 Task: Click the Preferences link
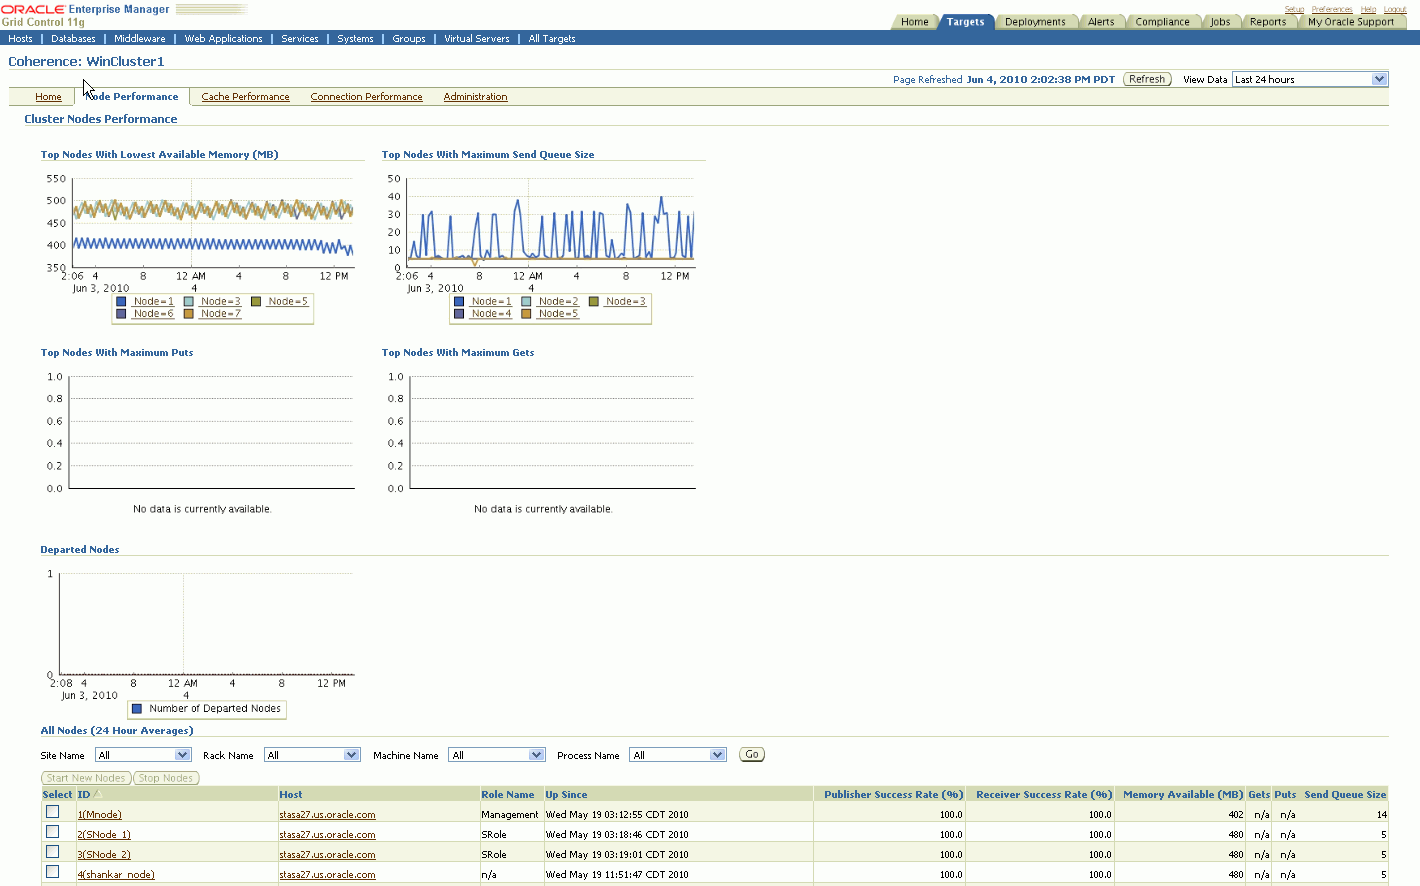point(1332,9)
